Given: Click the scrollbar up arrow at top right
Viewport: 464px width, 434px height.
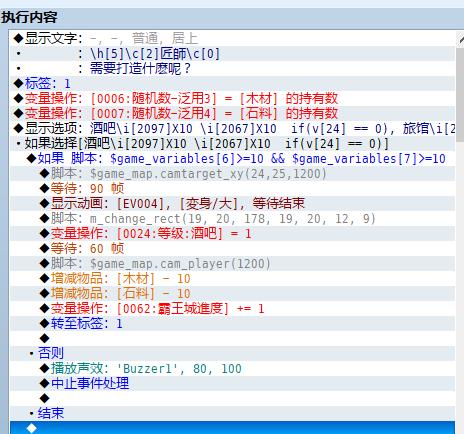Looking at the screenshot, I should click(x=460, y=39).
